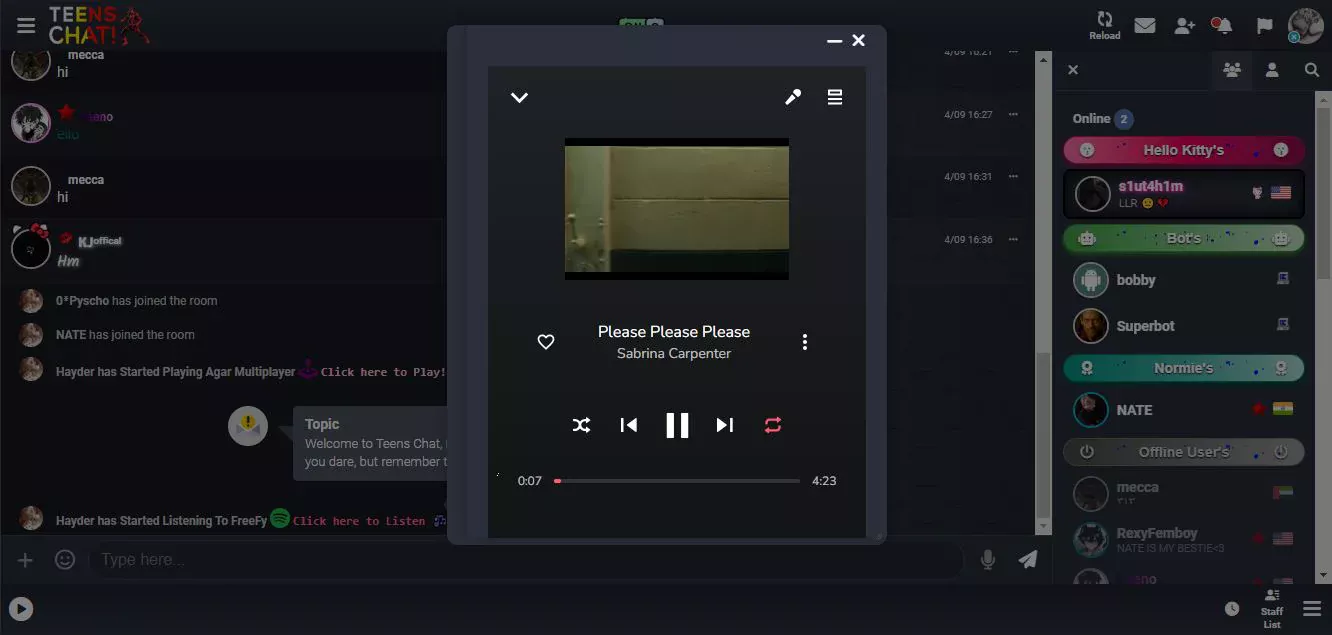Open the user search tab

click(1312, 70)
